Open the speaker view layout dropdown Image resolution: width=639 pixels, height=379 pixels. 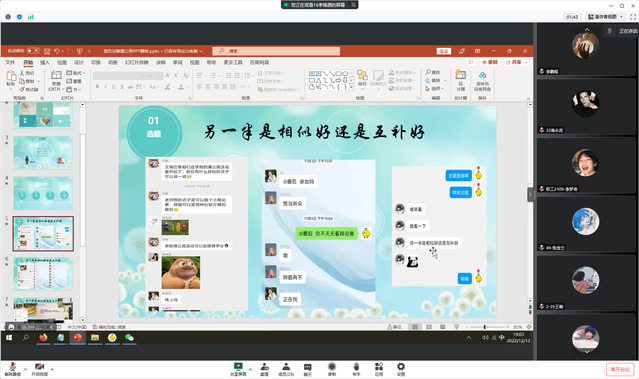coord(606,17)
